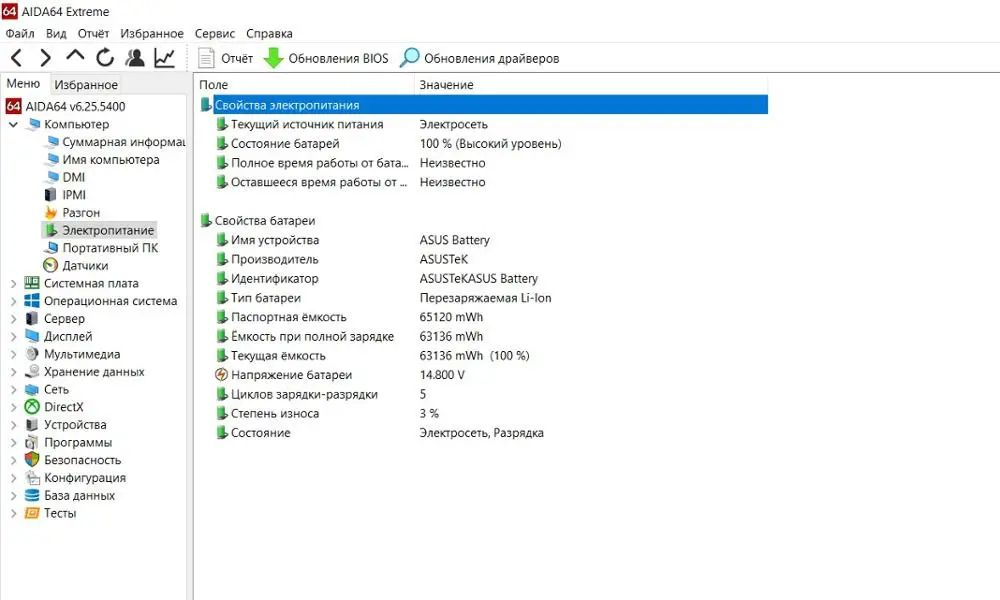Open the Файл menu
Screen dimensions: 1000x600
[x=20, y=33]
